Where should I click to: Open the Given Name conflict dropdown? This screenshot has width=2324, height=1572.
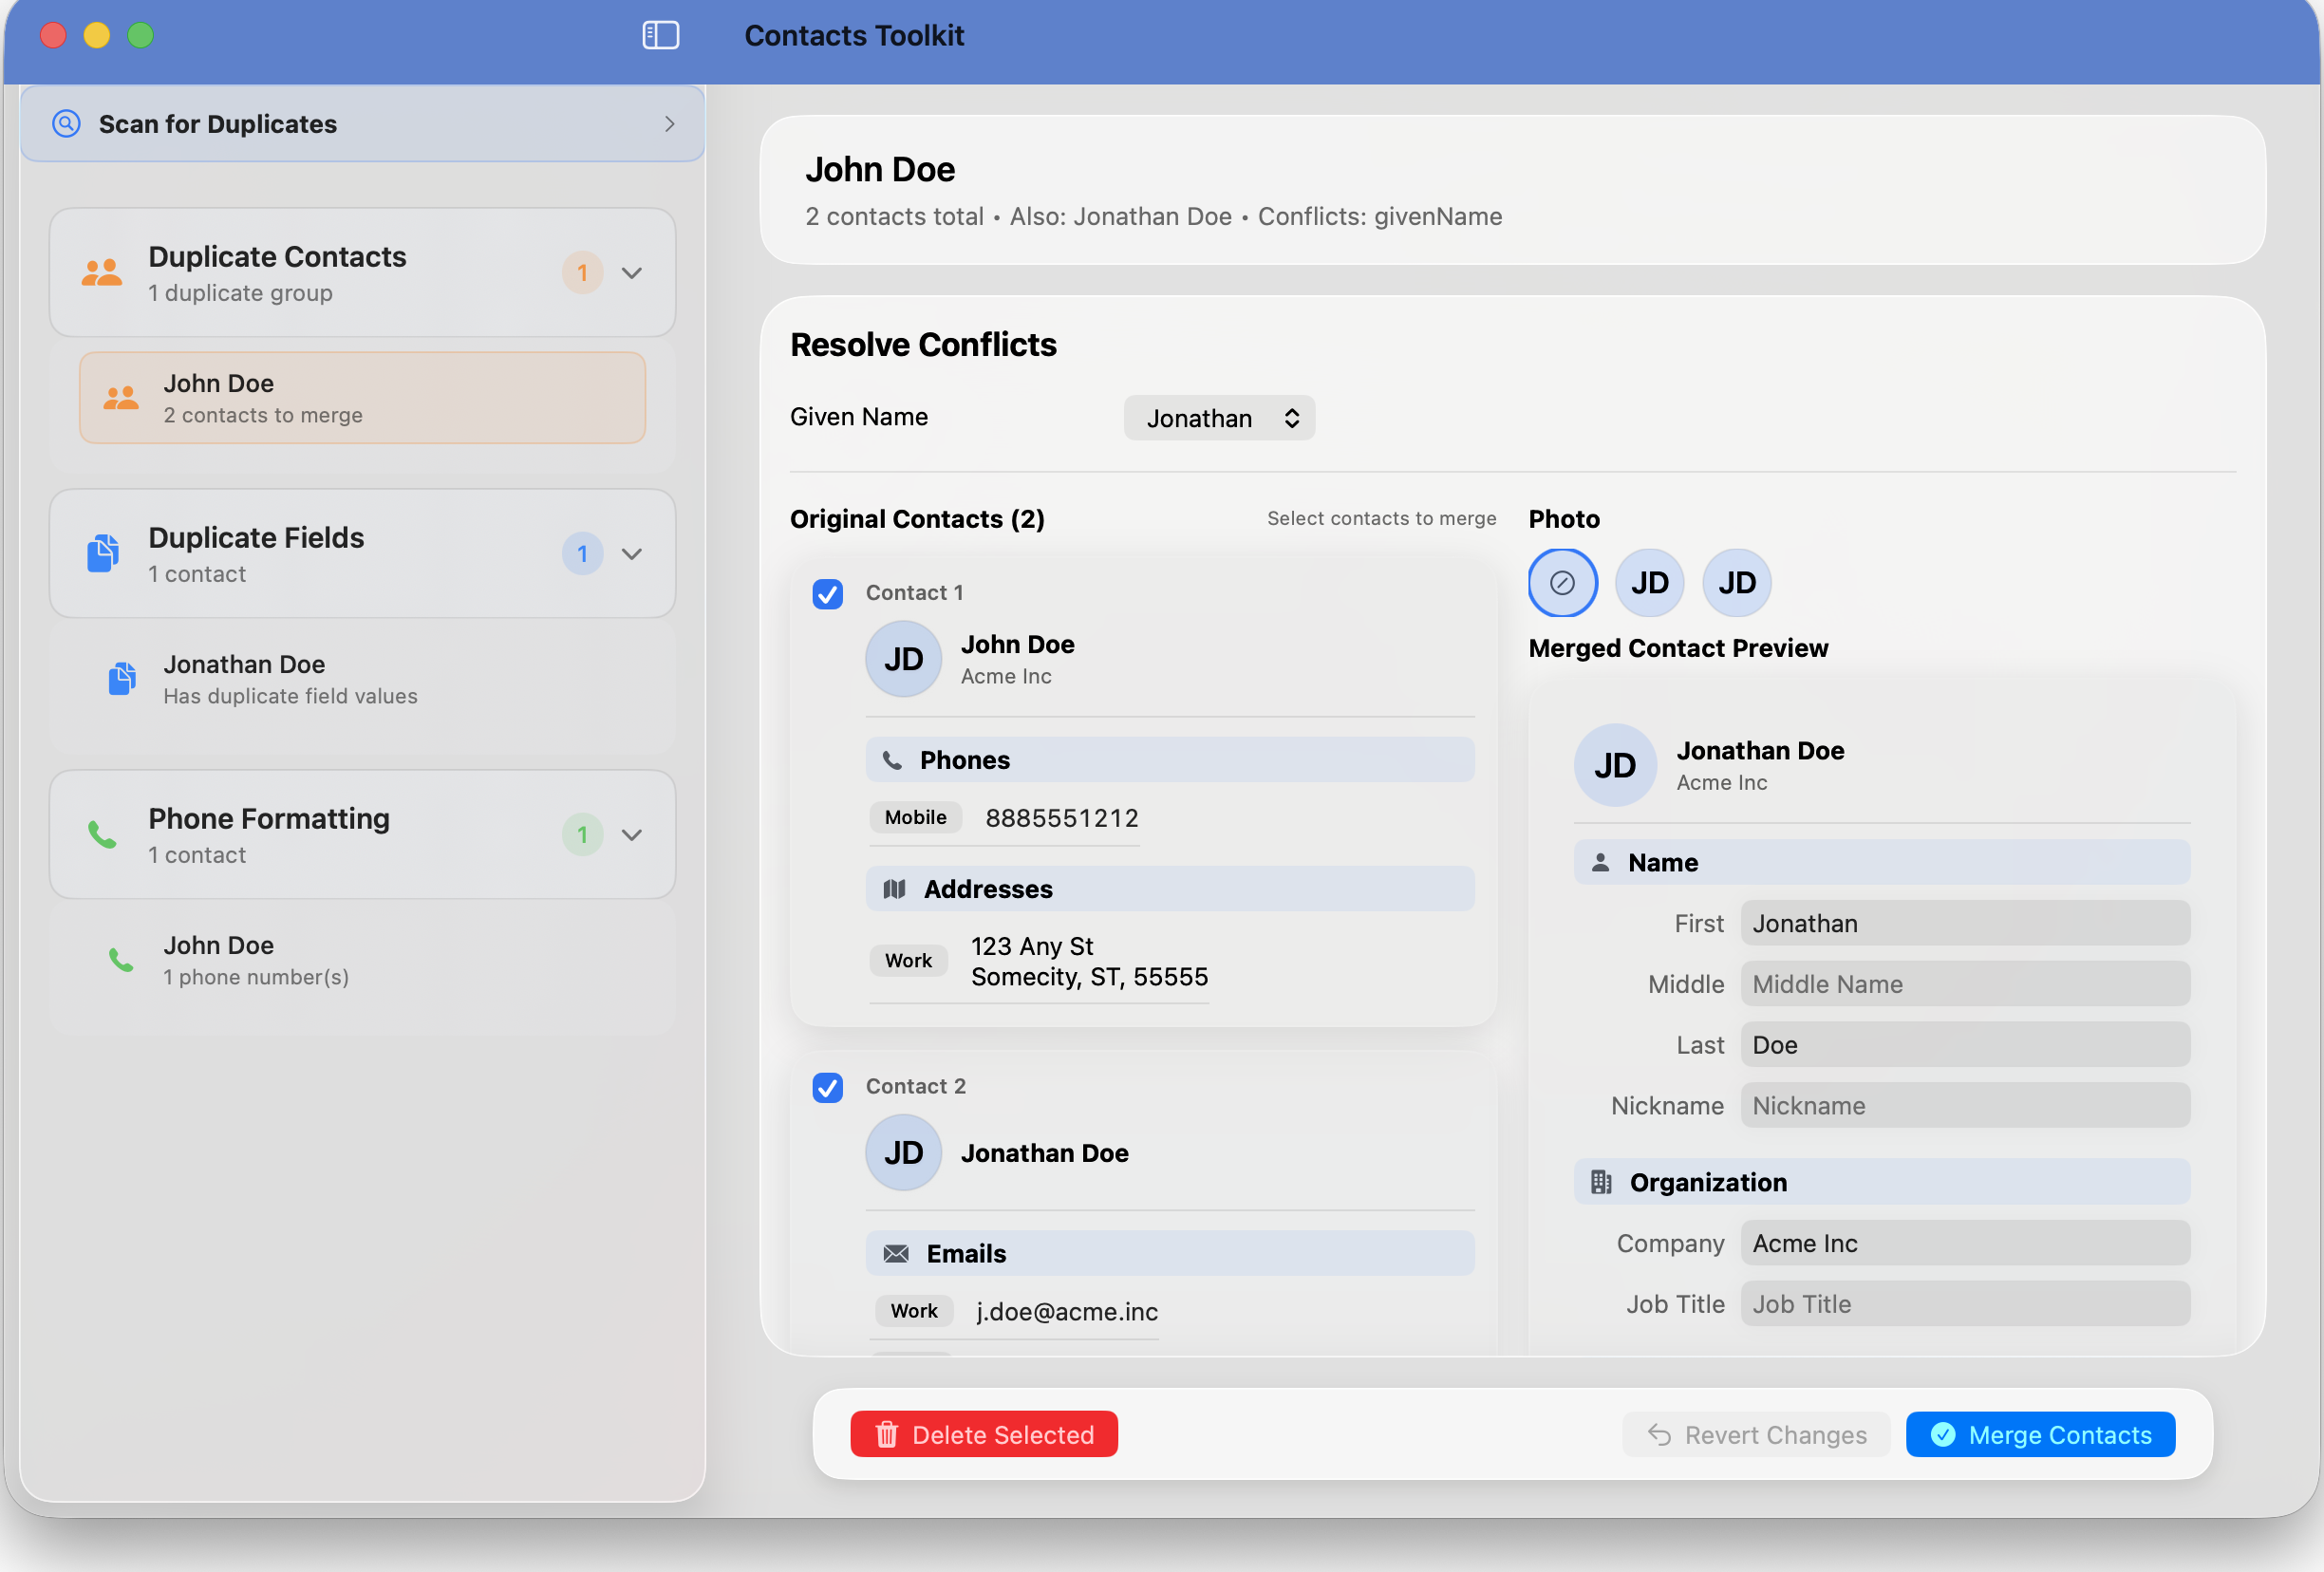pos(1219,417)
